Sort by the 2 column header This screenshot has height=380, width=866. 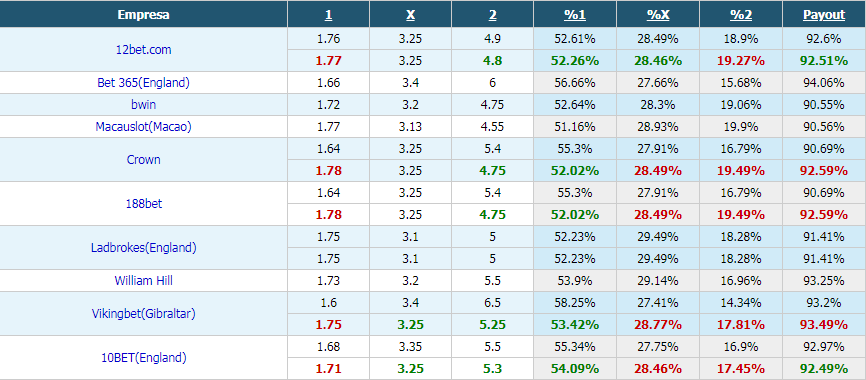(x=493, y=15)
